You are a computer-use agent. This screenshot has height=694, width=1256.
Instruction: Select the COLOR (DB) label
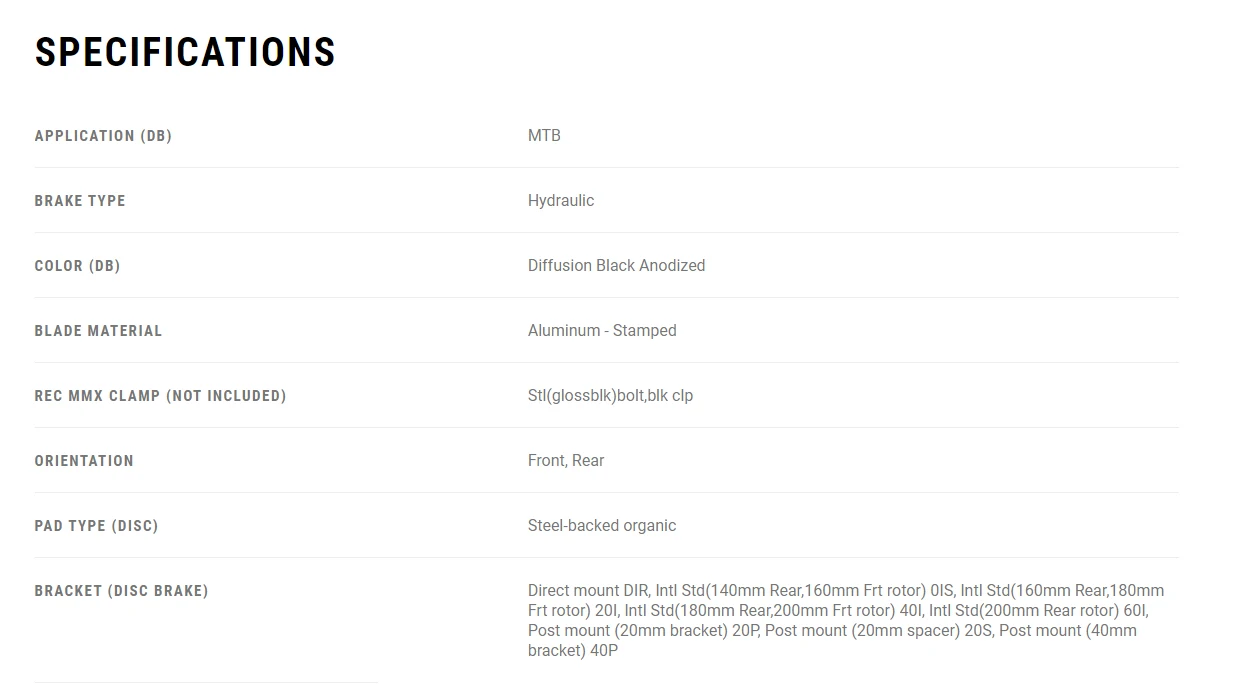click(77, 266)
